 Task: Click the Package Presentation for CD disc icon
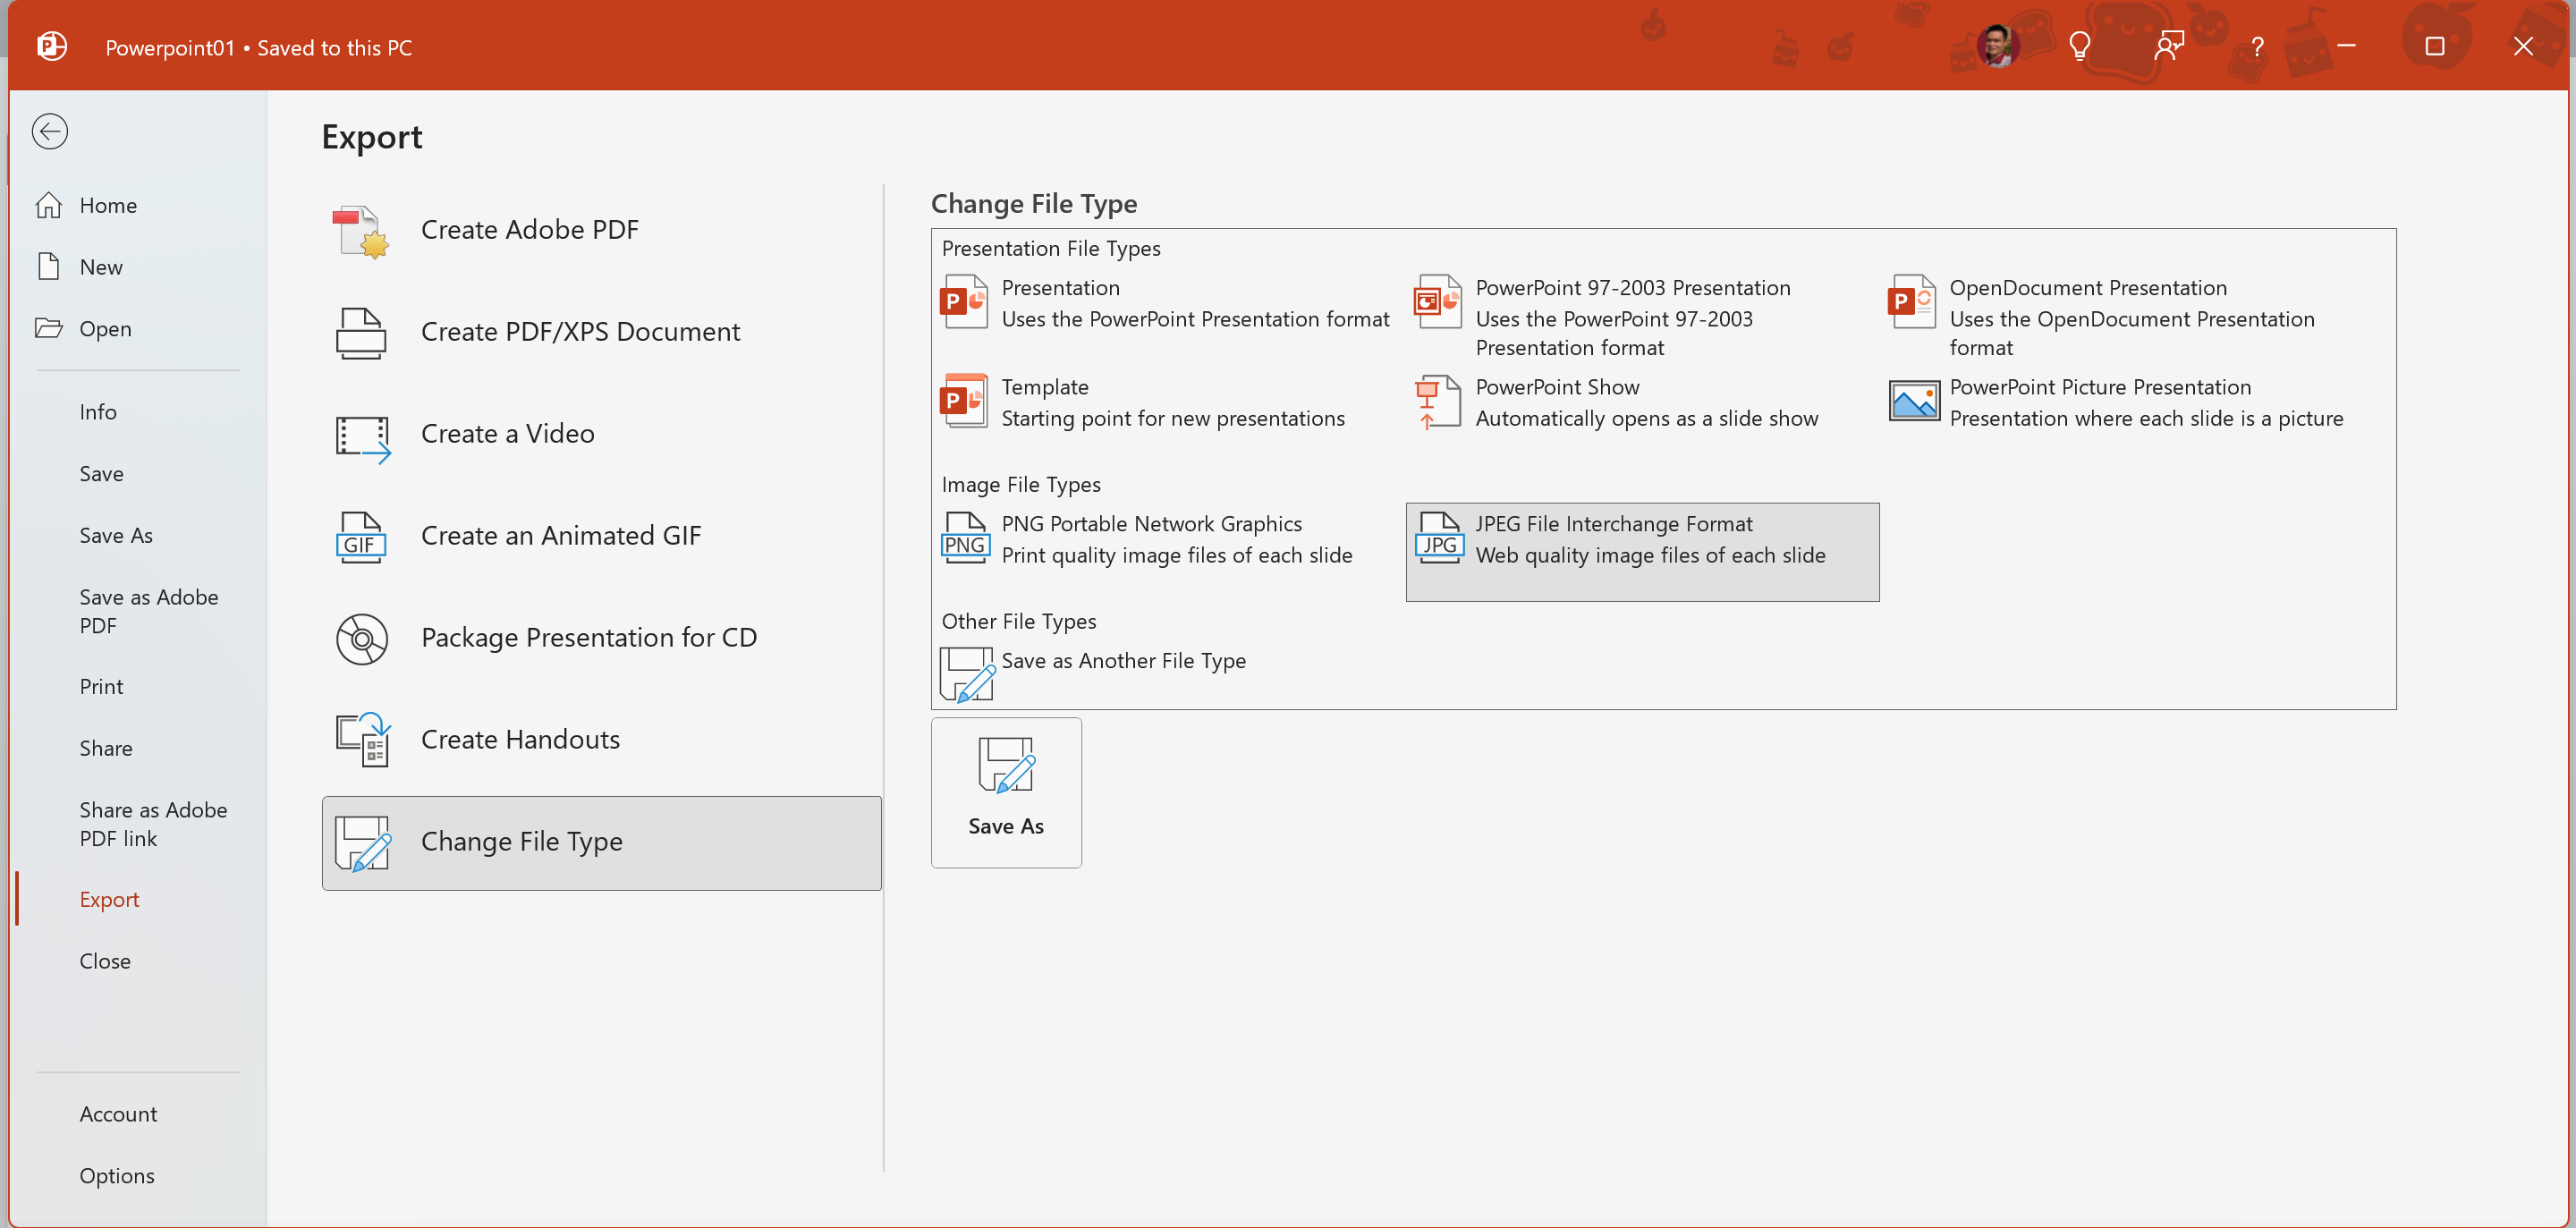[x=361, y=639]
